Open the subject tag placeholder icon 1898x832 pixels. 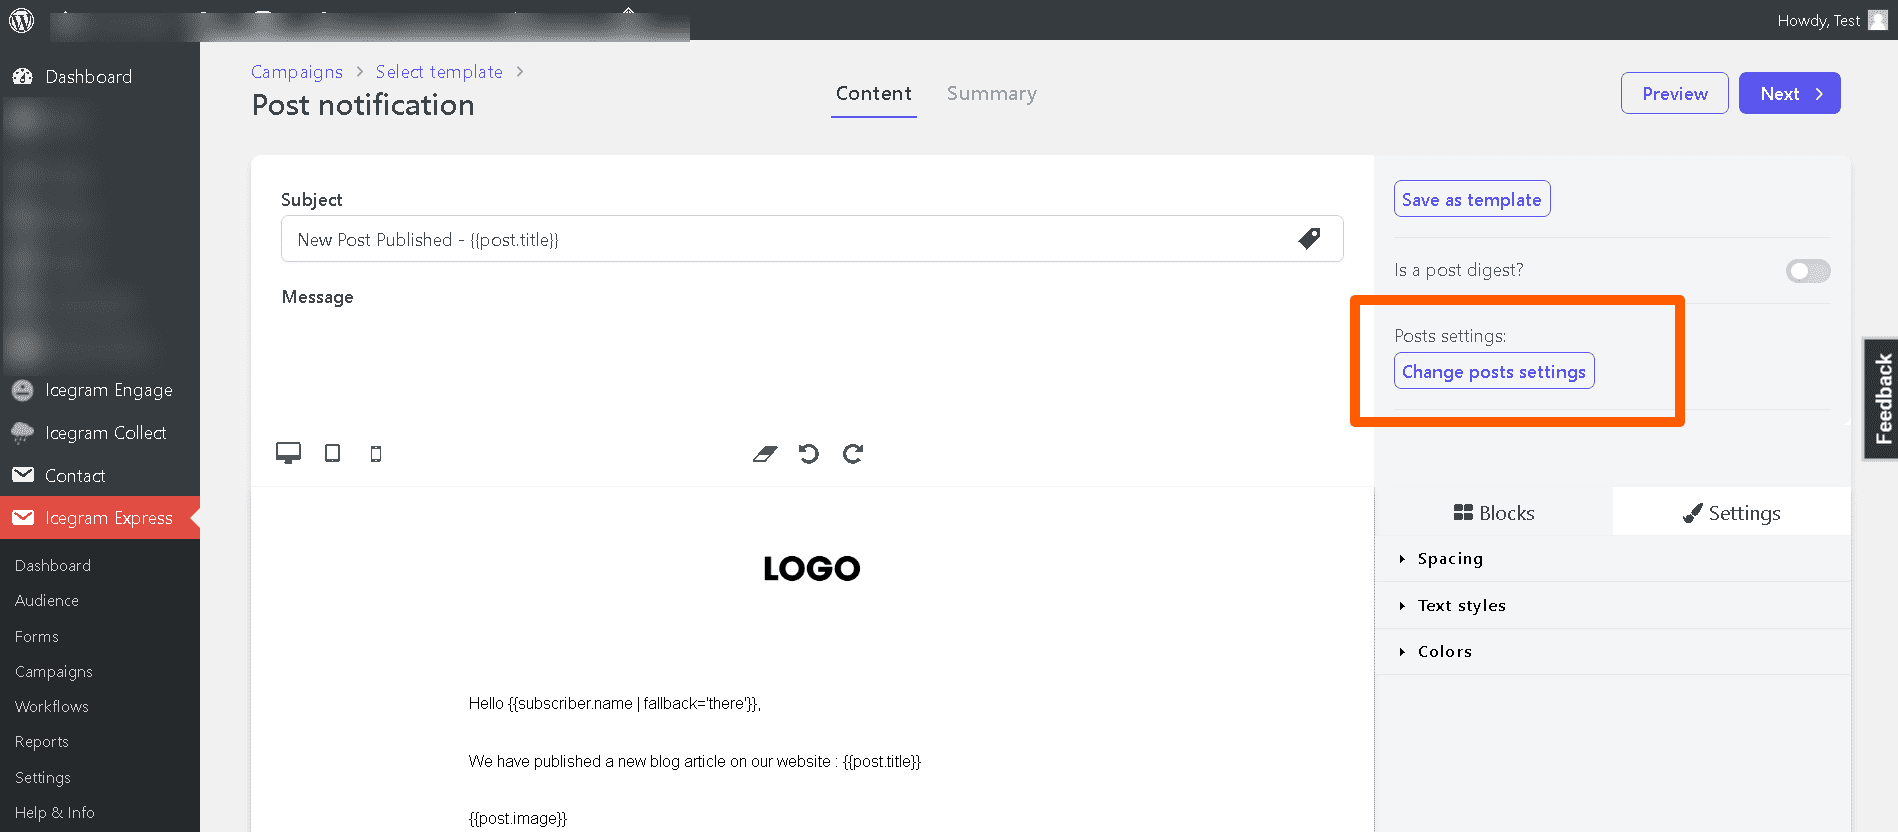point(1309,238)
